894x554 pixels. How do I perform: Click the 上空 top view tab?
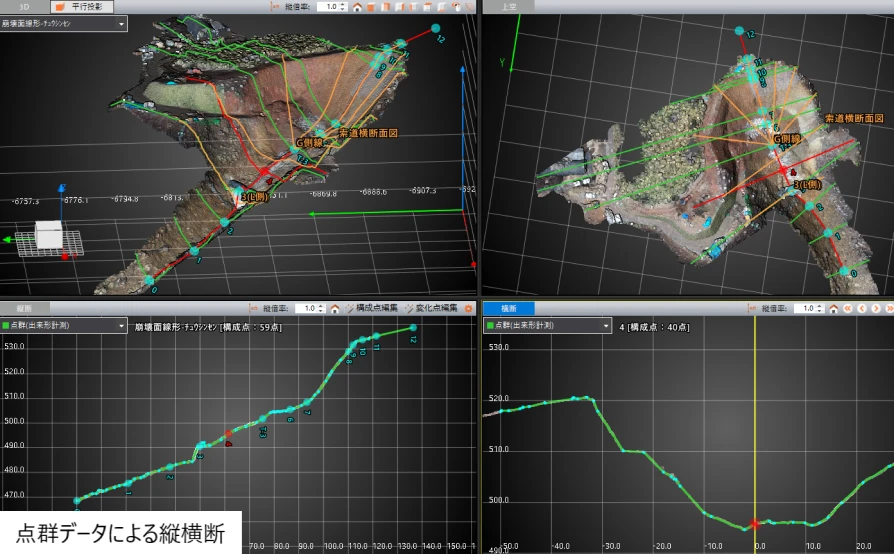point(509,6)
